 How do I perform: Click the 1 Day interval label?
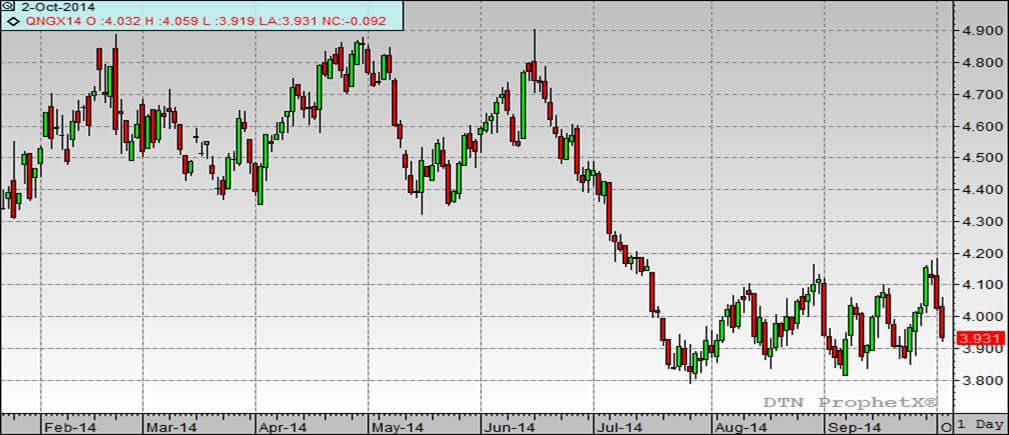coord(981,425)
